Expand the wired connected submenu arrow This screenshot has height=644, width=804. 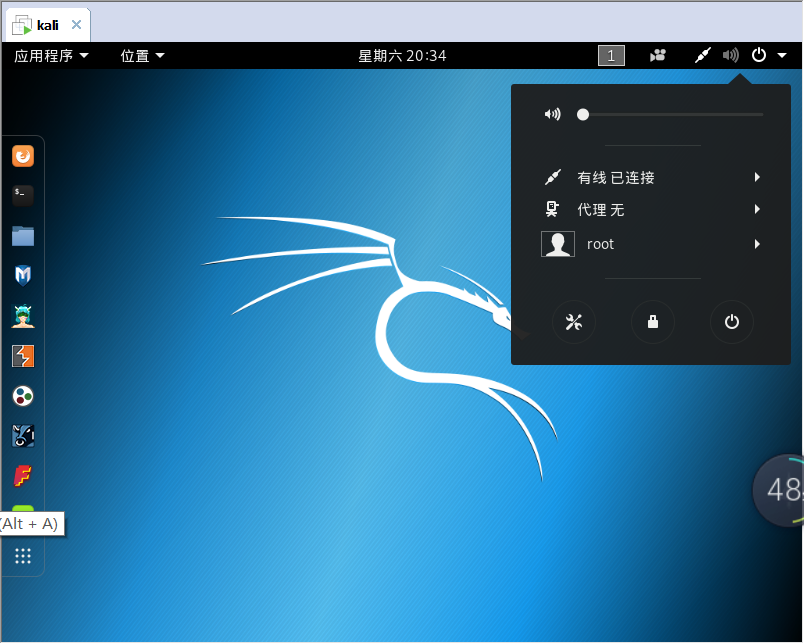click(x=757, y=177)
